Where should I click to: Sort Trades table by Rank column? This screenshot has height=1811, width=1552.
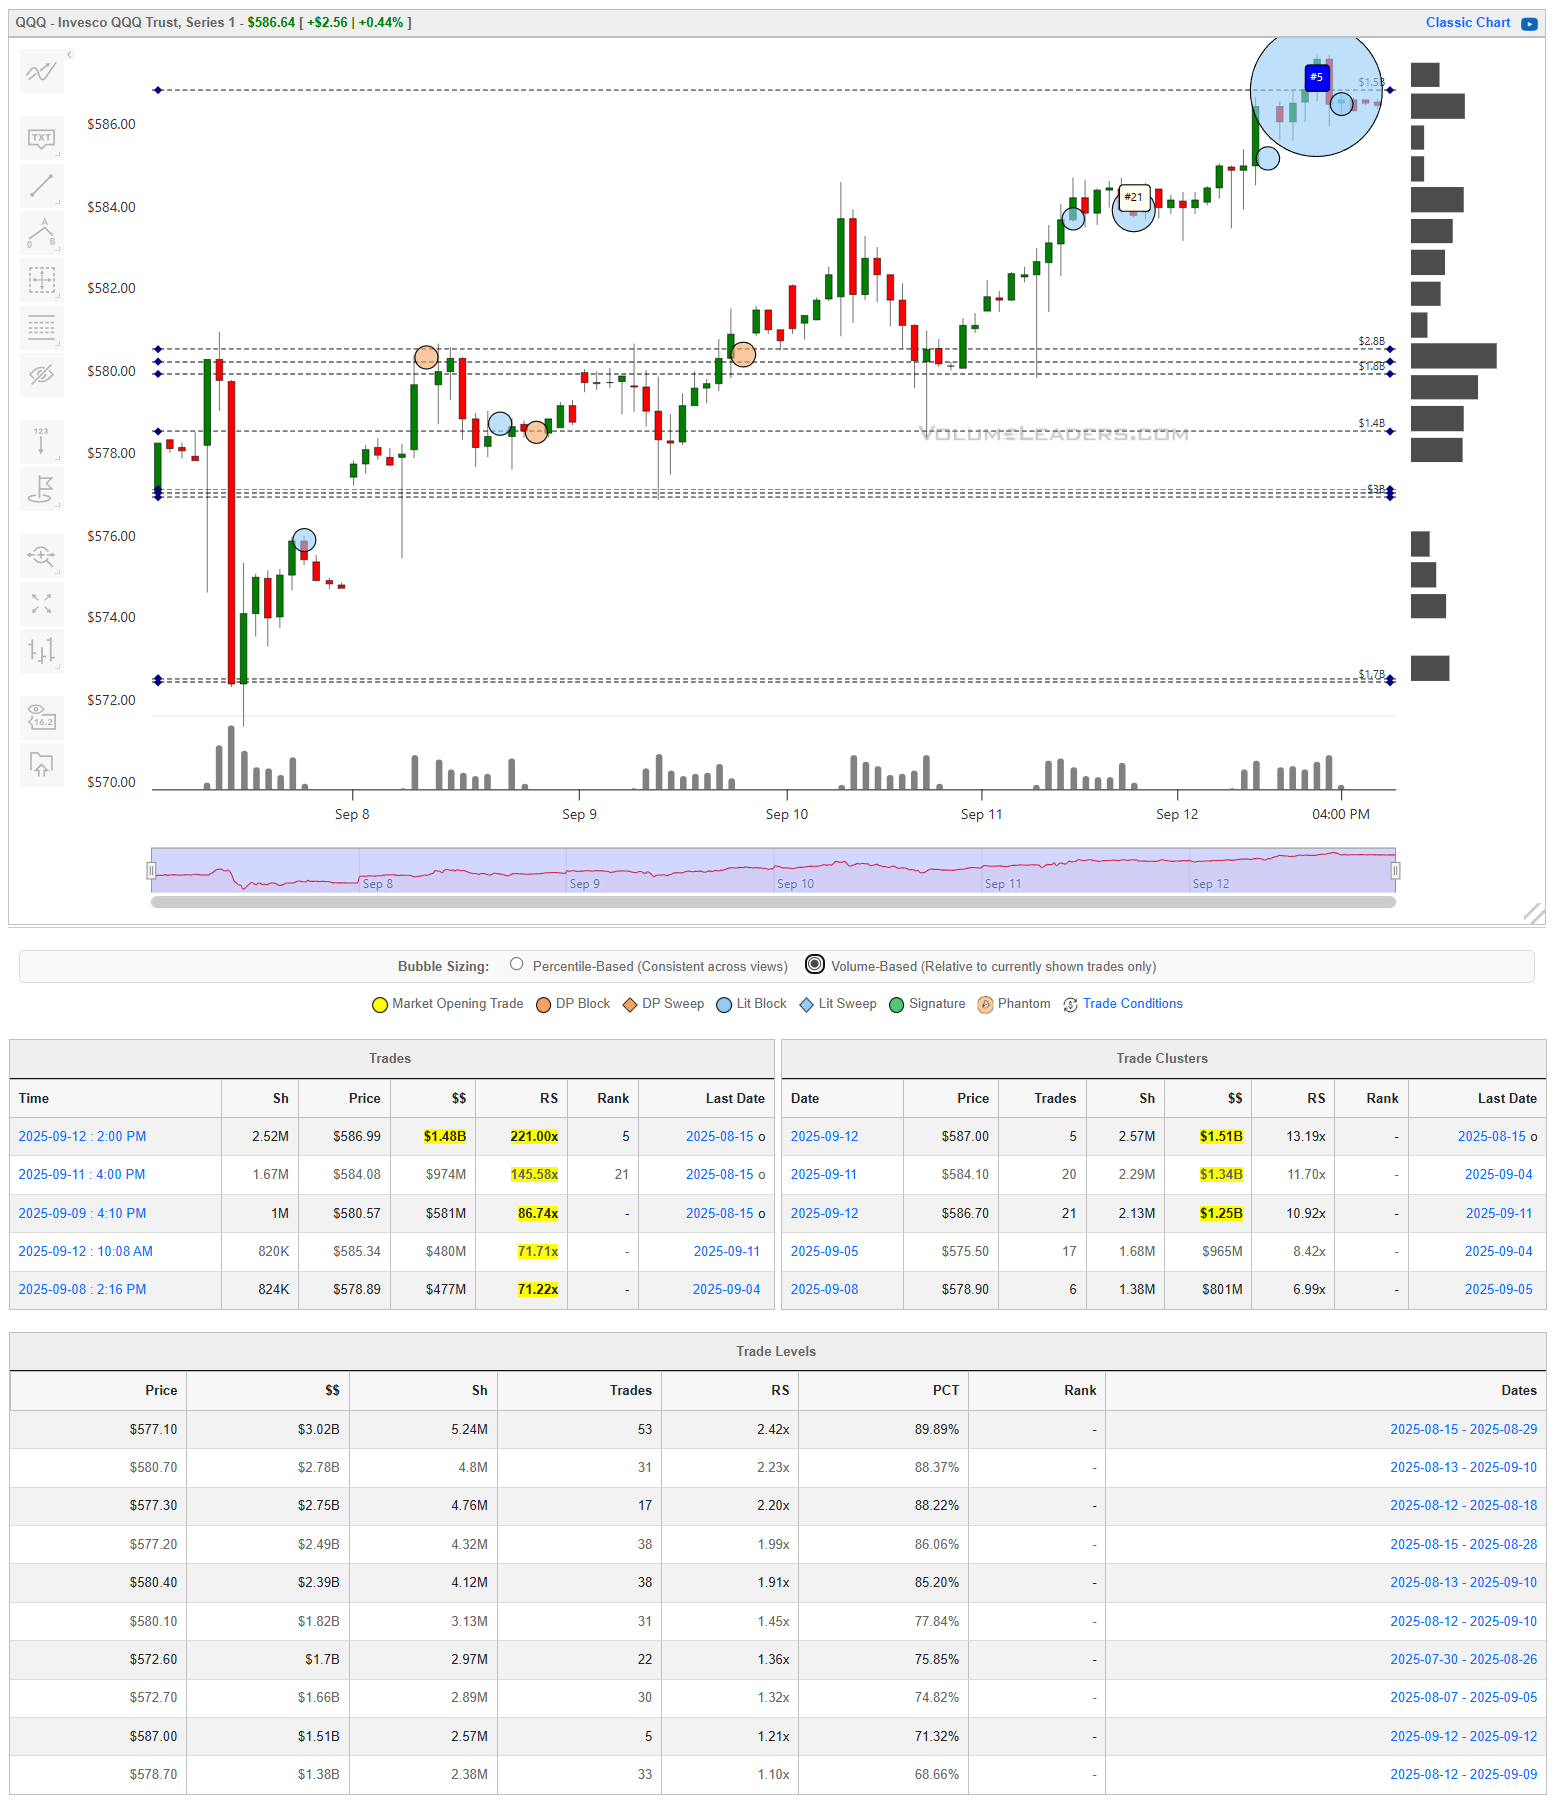[x=603, y=1098]
